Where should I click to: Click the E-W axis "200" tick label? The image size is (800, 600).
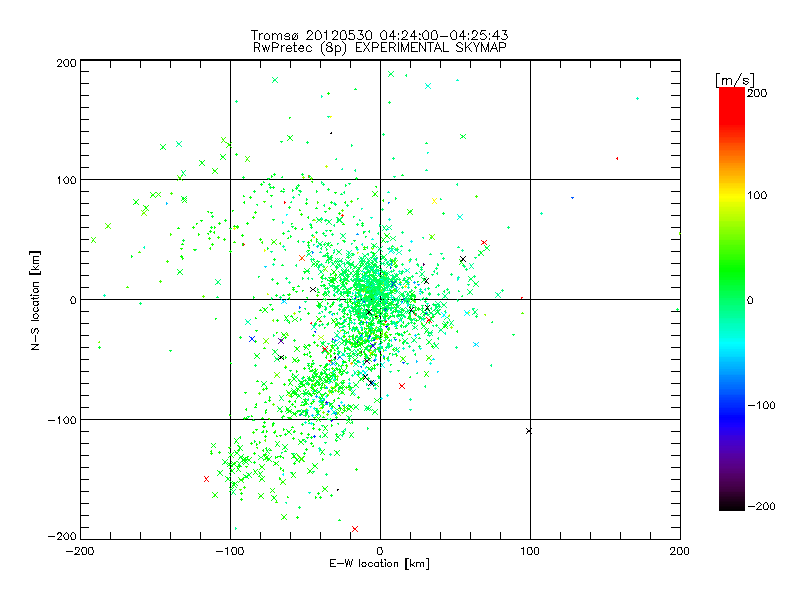click(x=680, y=552)
